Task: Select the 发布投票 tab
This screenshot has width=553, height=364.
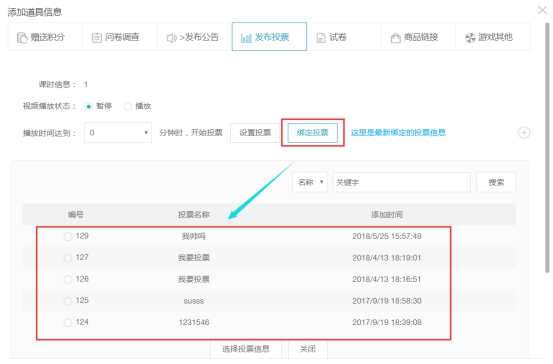Action: pos(269,37)
